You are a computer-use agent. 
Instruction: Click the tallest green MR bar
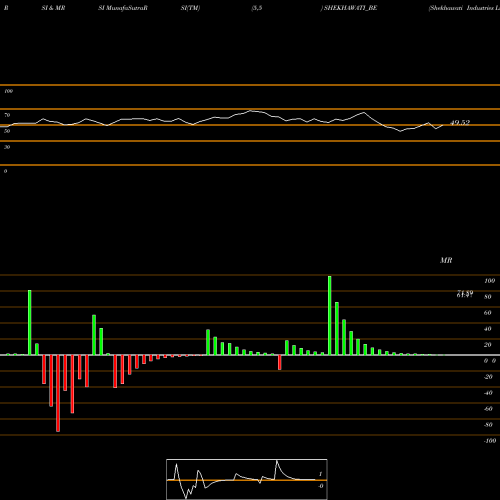[330, 315]
